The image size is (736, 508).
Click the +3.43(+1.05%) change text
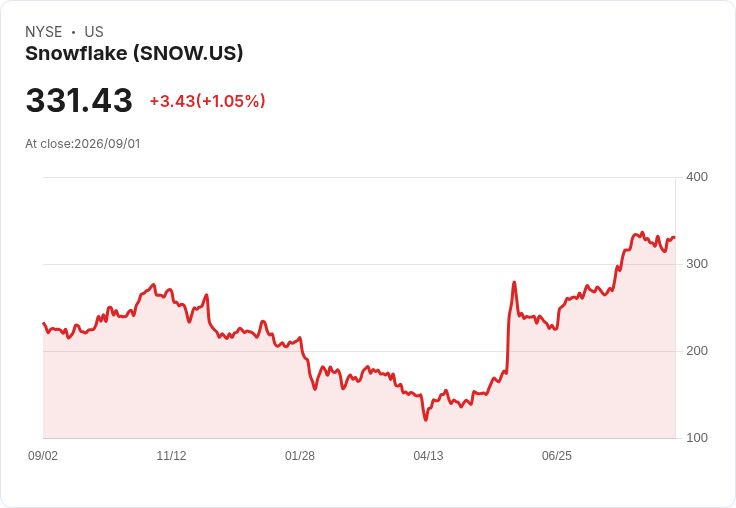207,101
